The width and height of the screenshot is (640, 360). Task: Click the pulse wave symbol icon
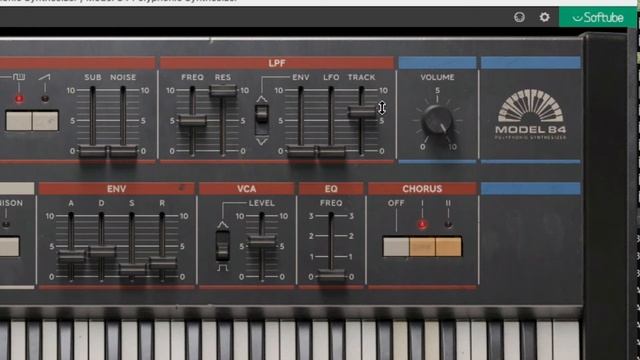click(19, 76)
